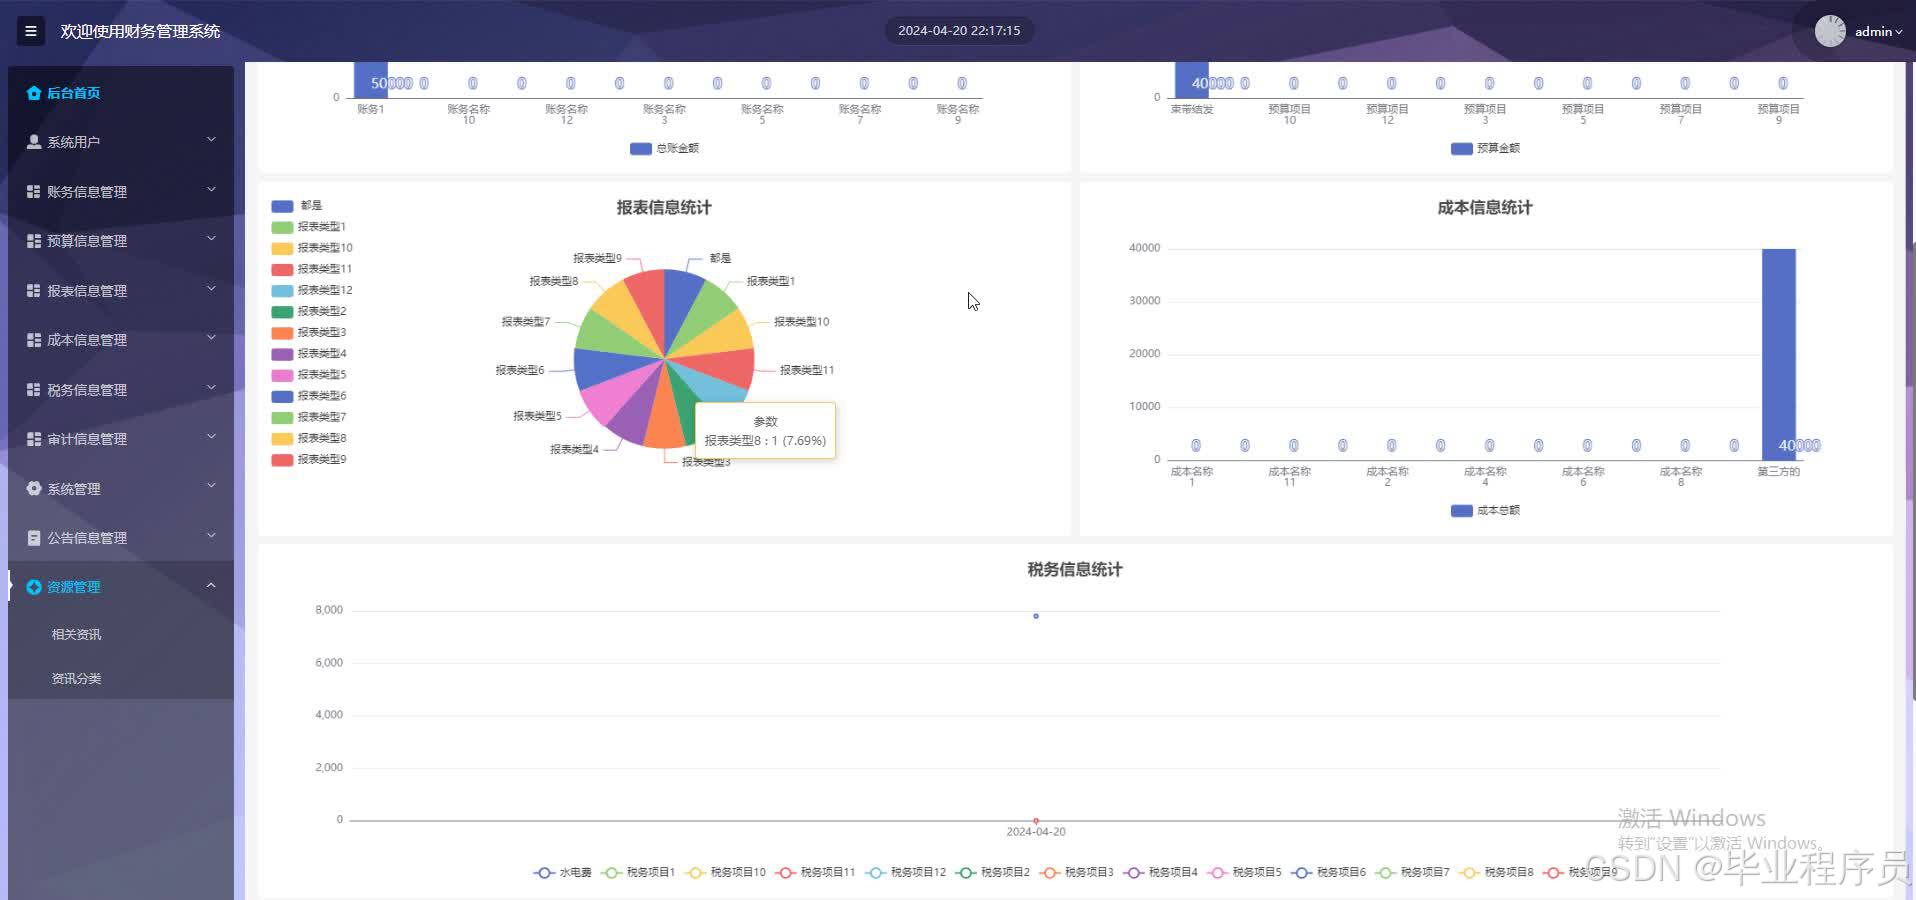
Task: Toggle the 总账金额 legend in accounts chart
Action: [x=663, y=148]
